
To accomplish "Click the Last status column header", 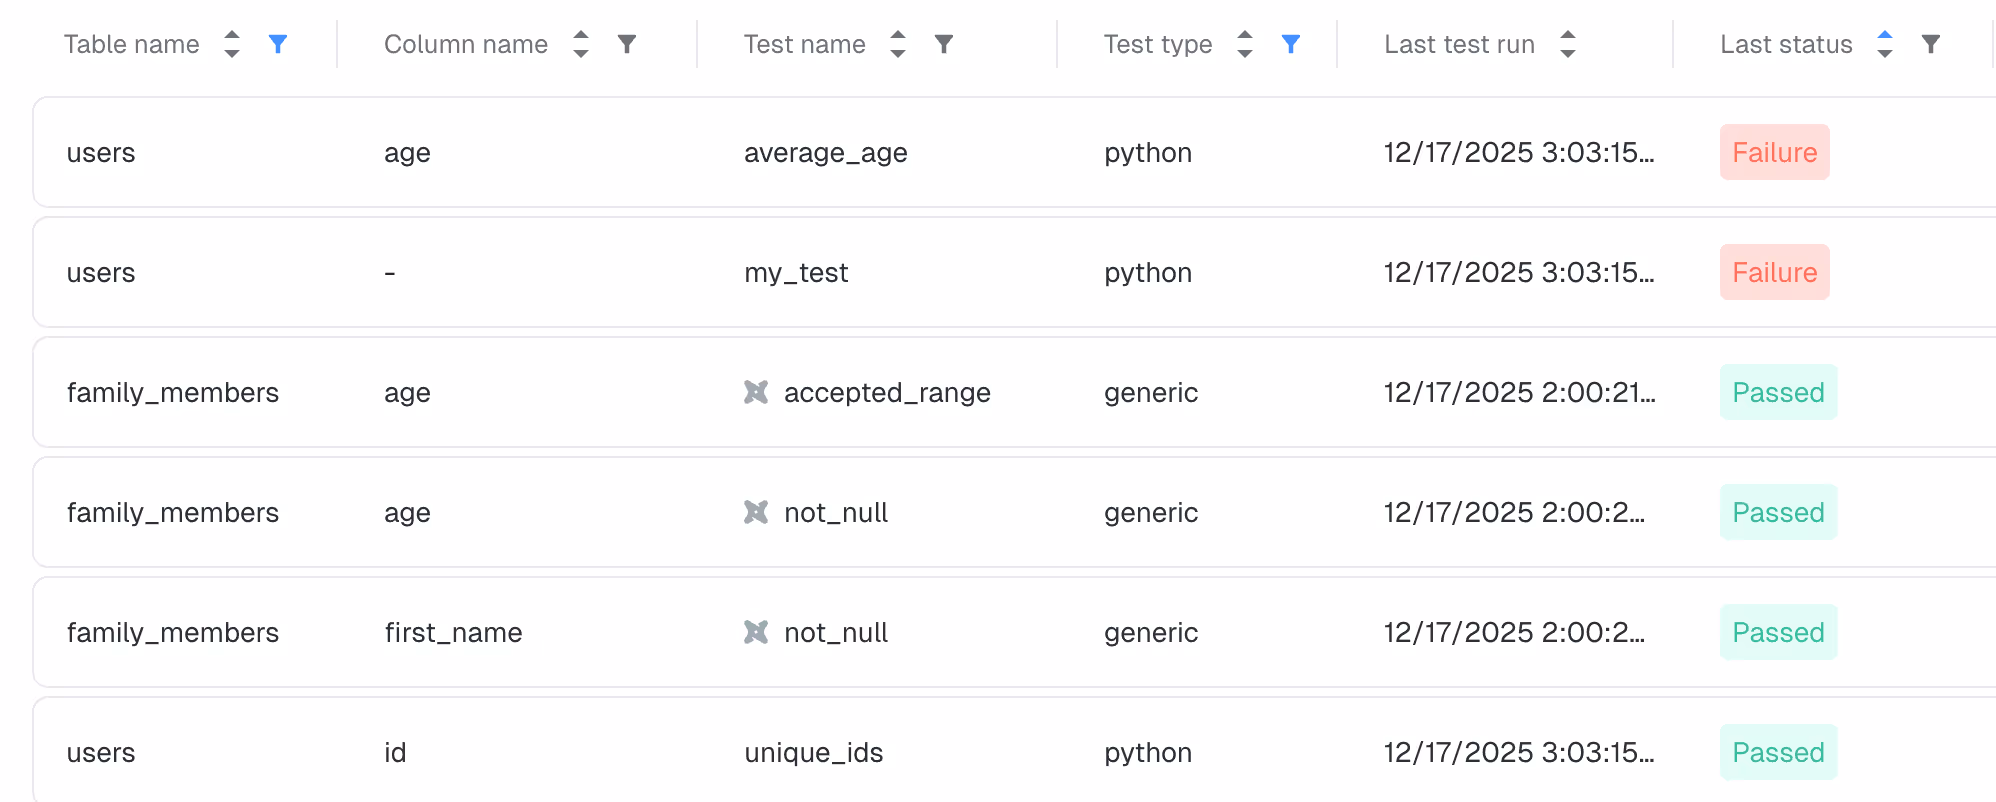I will pos(1786,44).
